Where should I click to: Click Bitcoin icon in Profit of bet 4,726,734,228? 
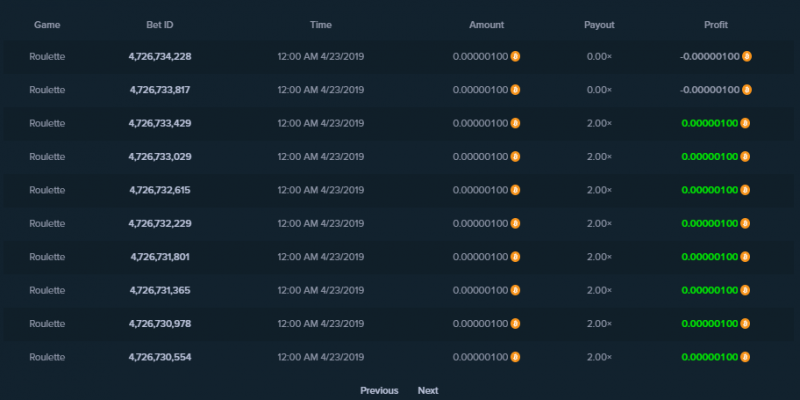[746, 57]
